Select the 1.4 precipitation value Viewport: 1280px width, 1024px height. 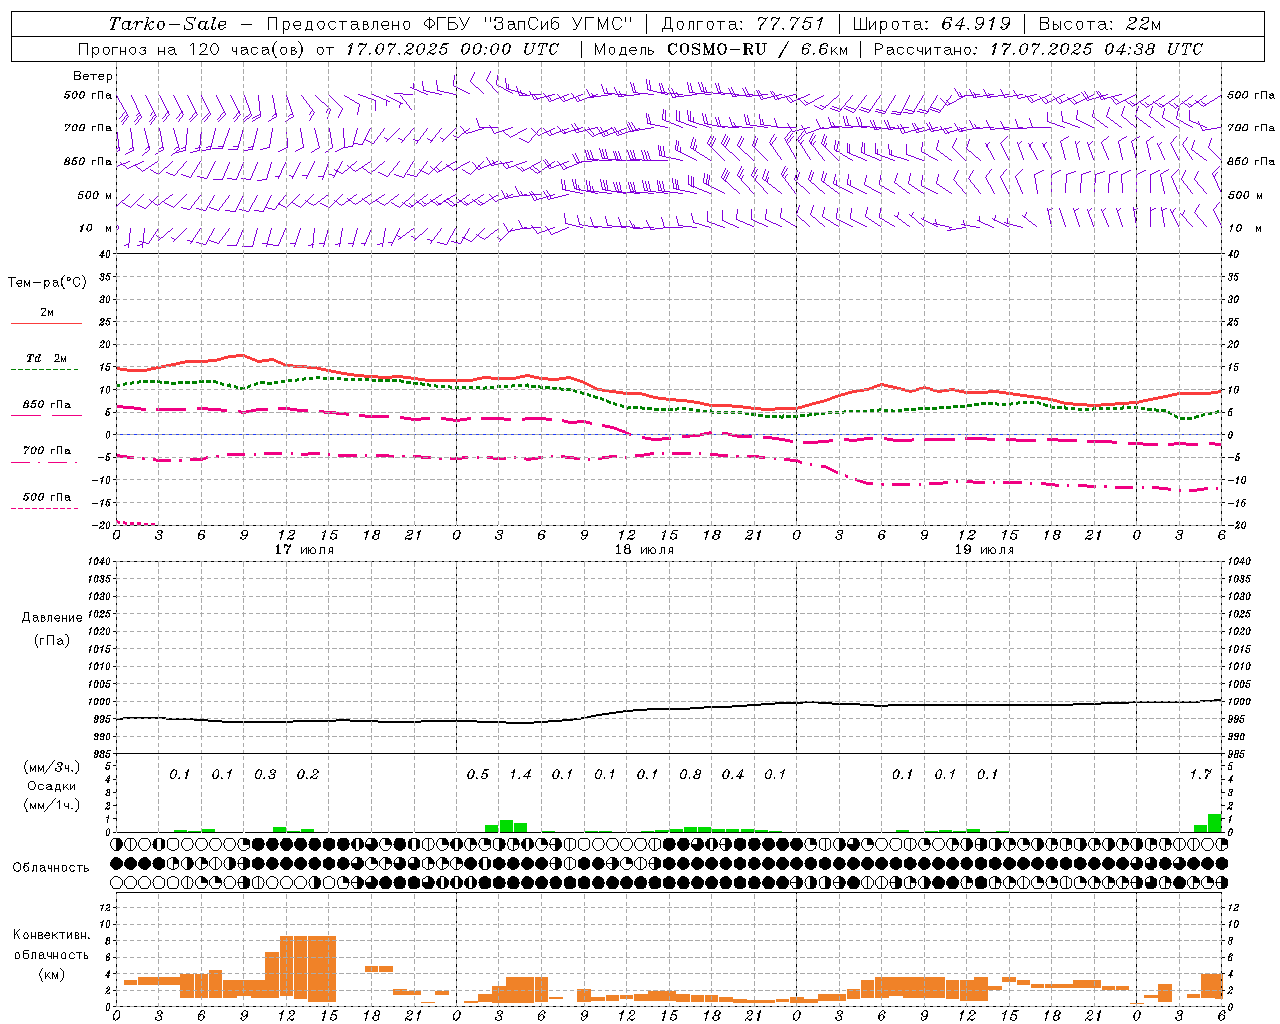520,775
